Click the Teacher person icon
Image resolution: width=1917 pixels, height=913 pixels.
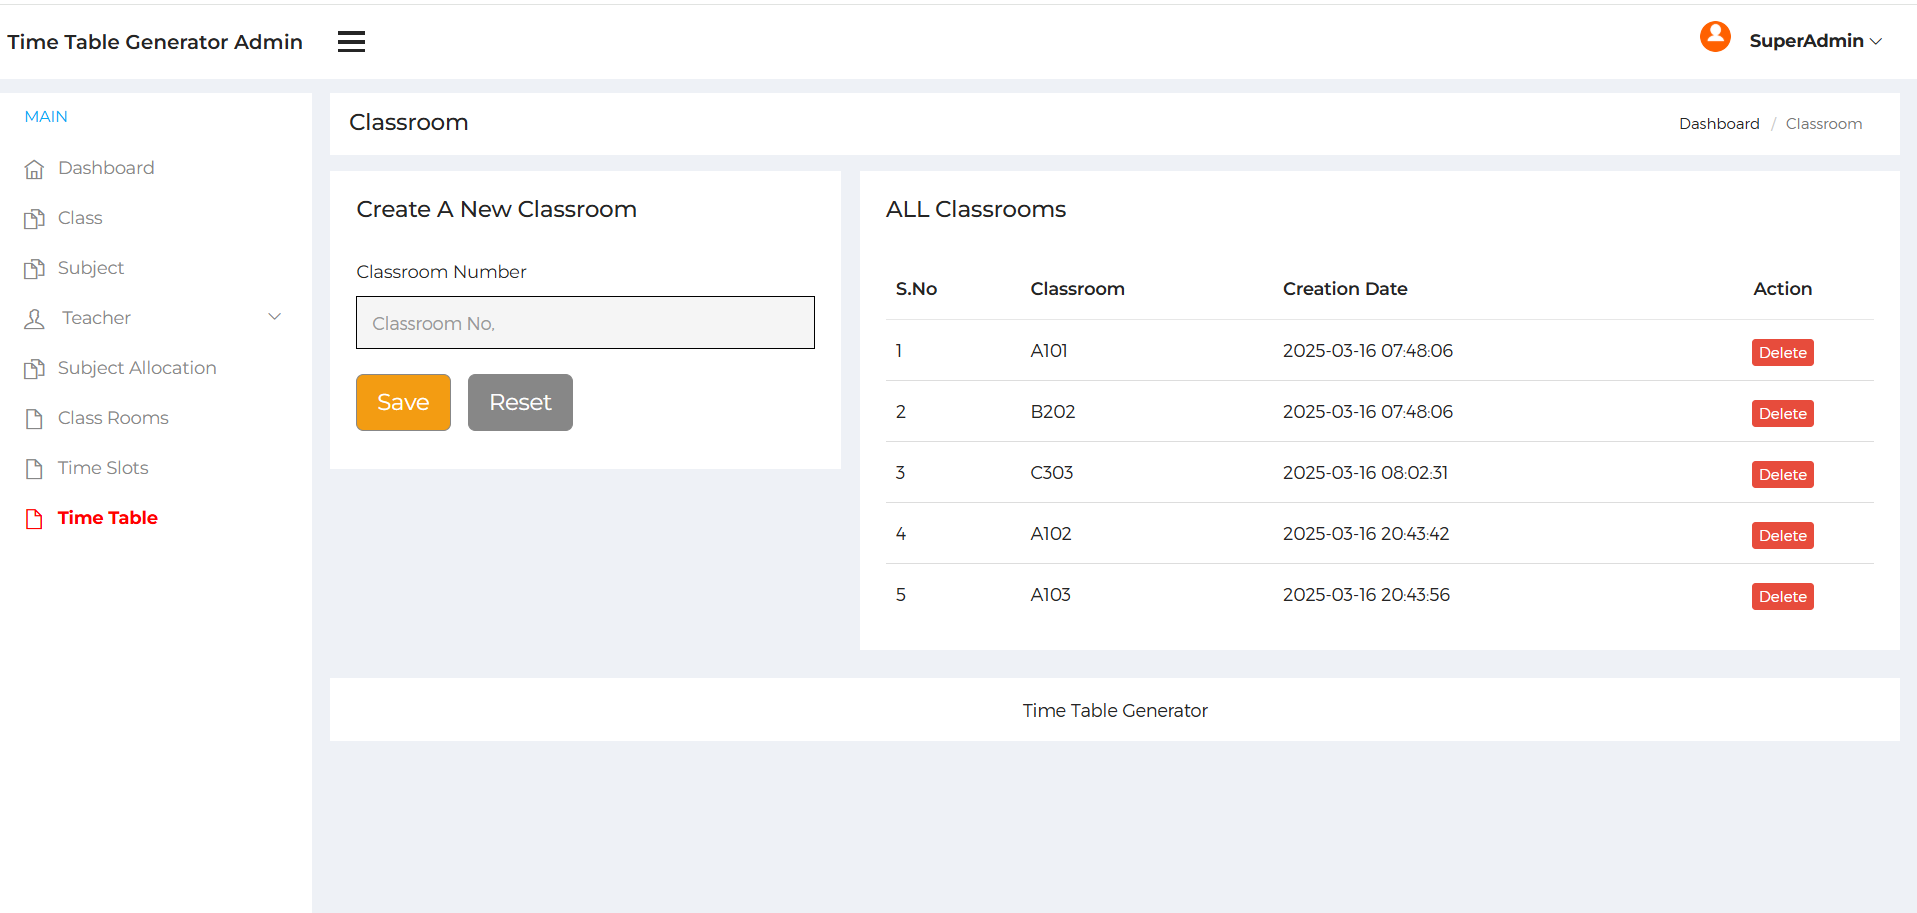[34, 319]
